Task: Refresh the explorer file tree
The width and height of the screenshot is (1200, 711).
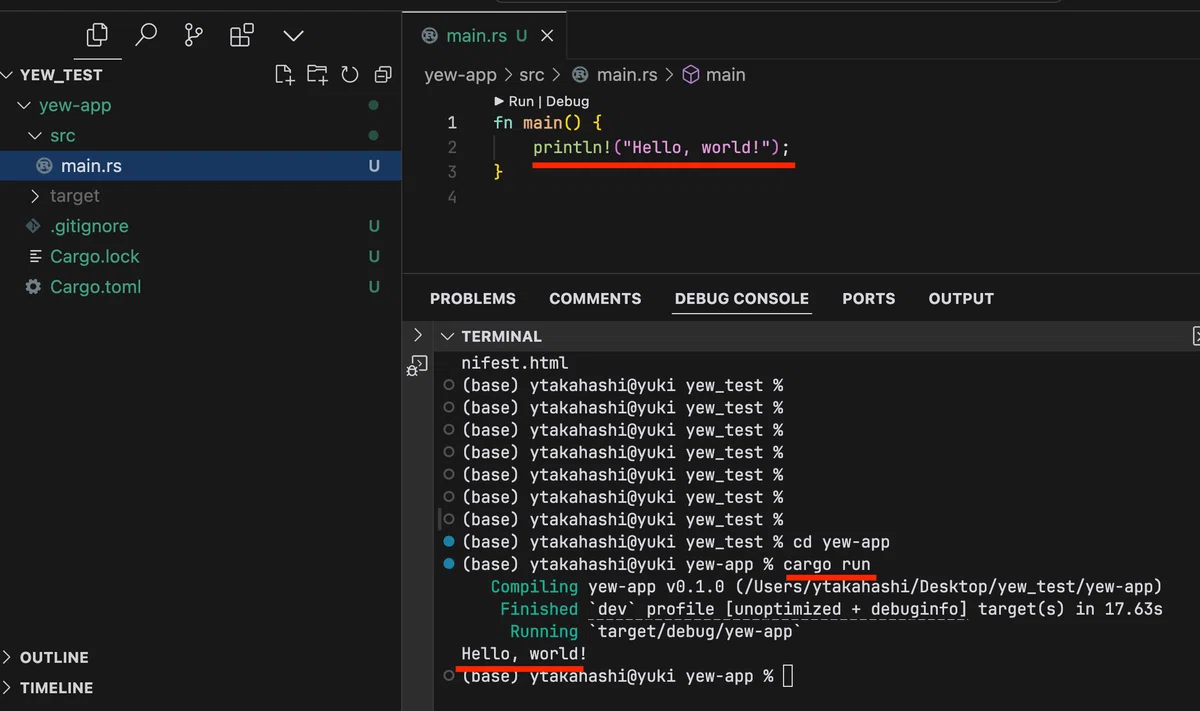Action: pos(350,75)
